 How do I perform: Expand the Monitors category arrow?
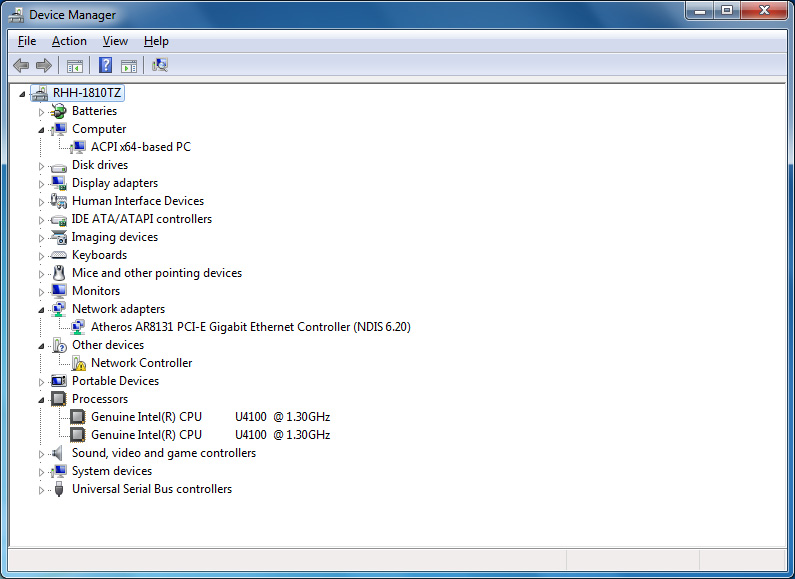pyautogui.click(x=42, y=292)
